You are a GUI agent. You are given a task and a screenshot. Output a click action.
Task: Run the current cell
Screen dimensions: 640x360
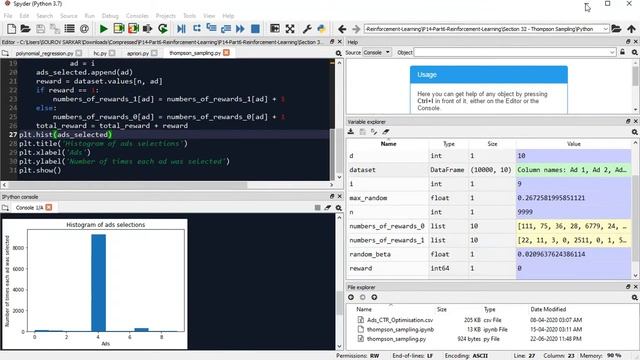tap(119, 29)
